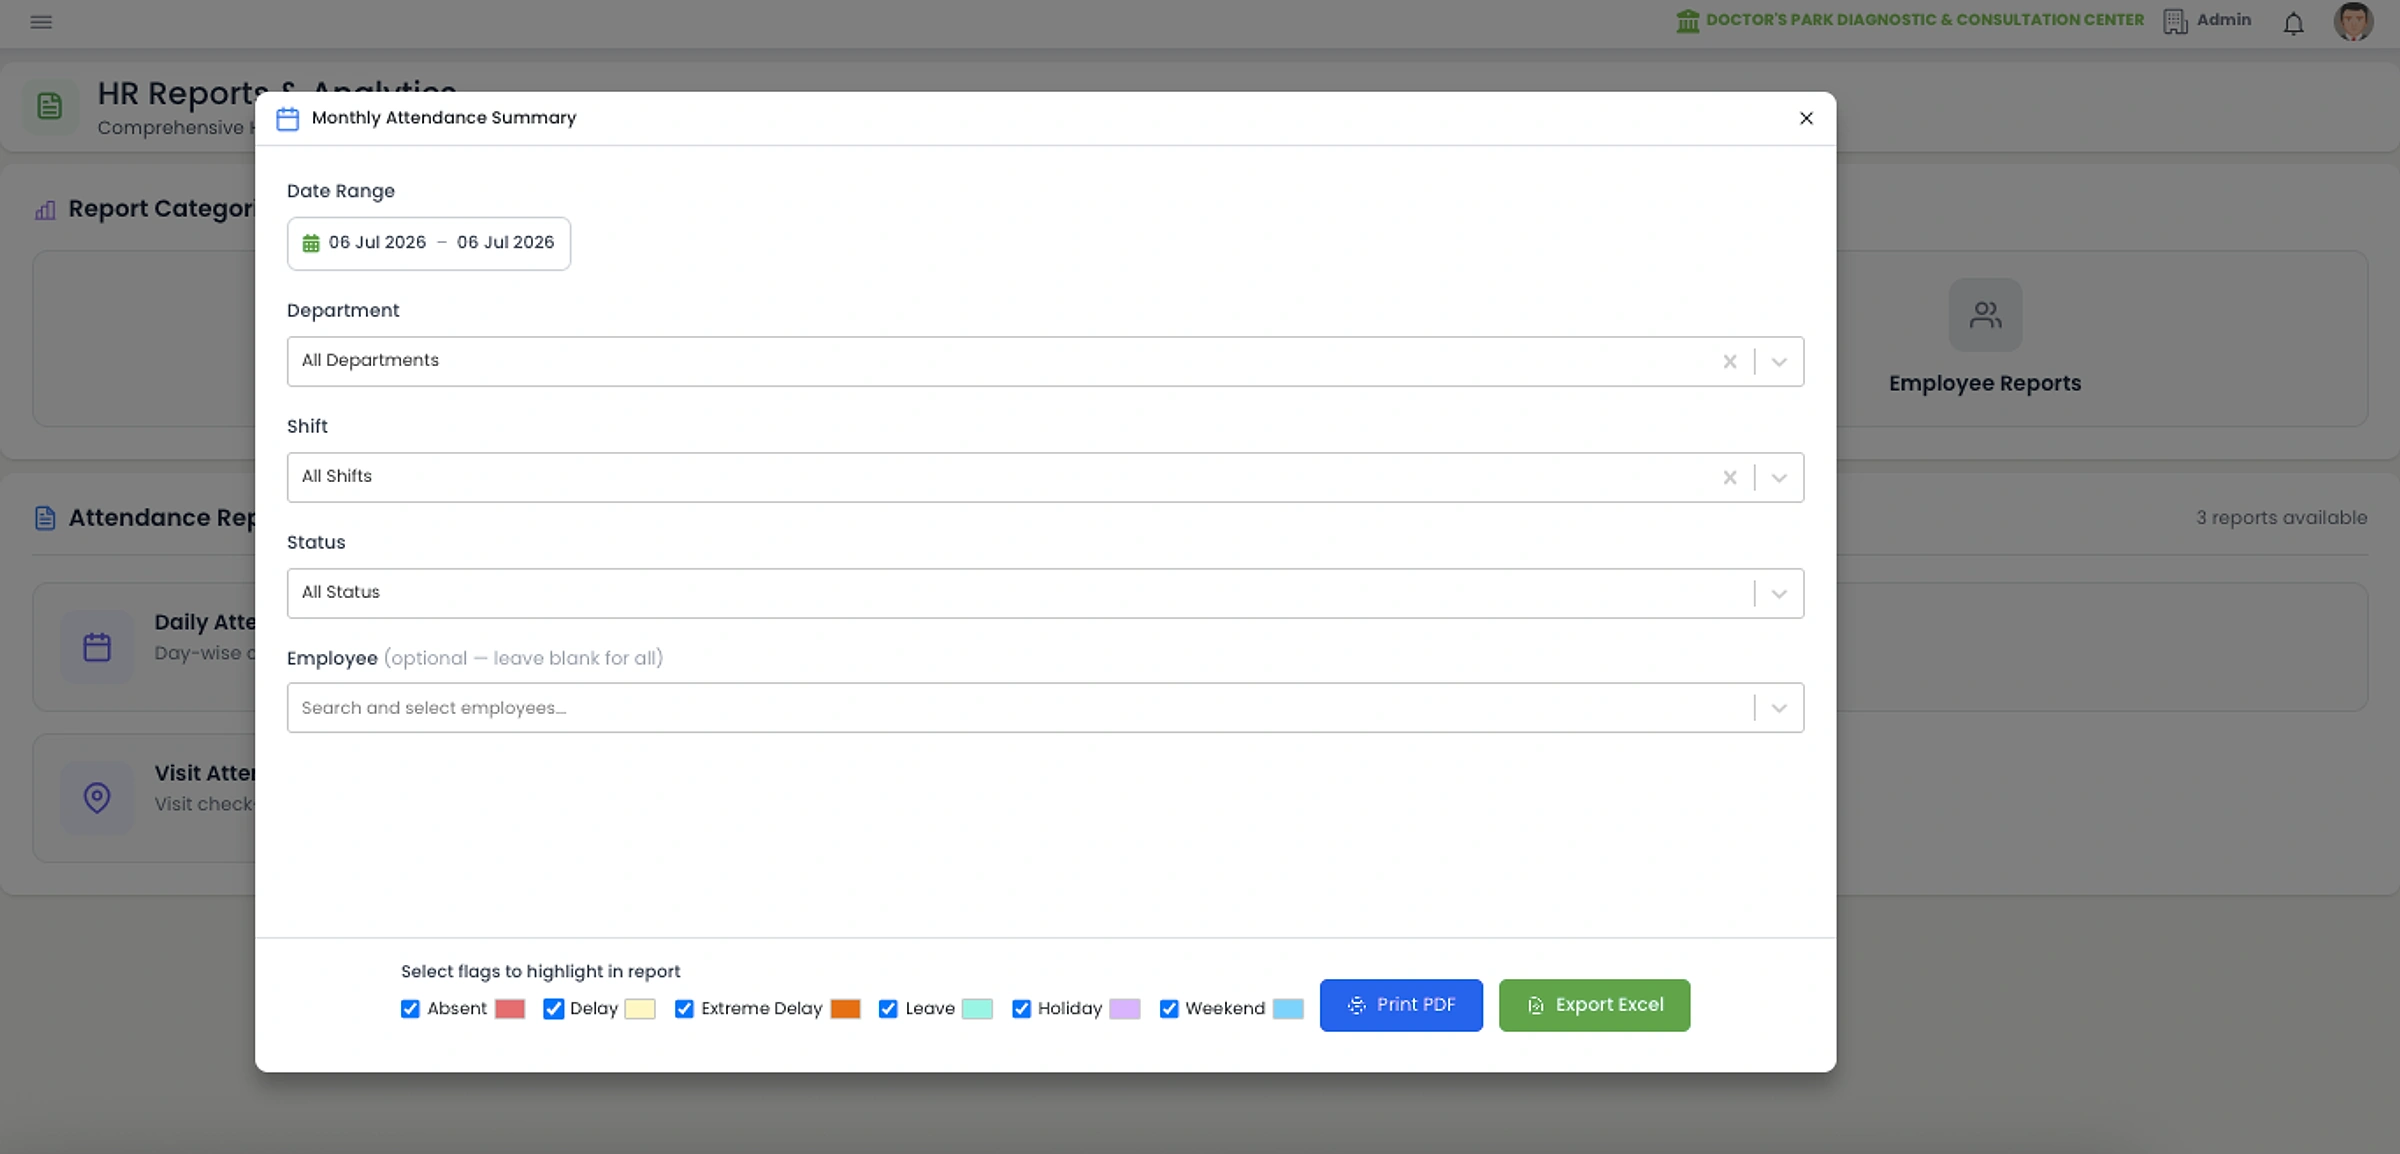
Task: Click the end date 06 Jul 2026
Action: click(505, 243)
